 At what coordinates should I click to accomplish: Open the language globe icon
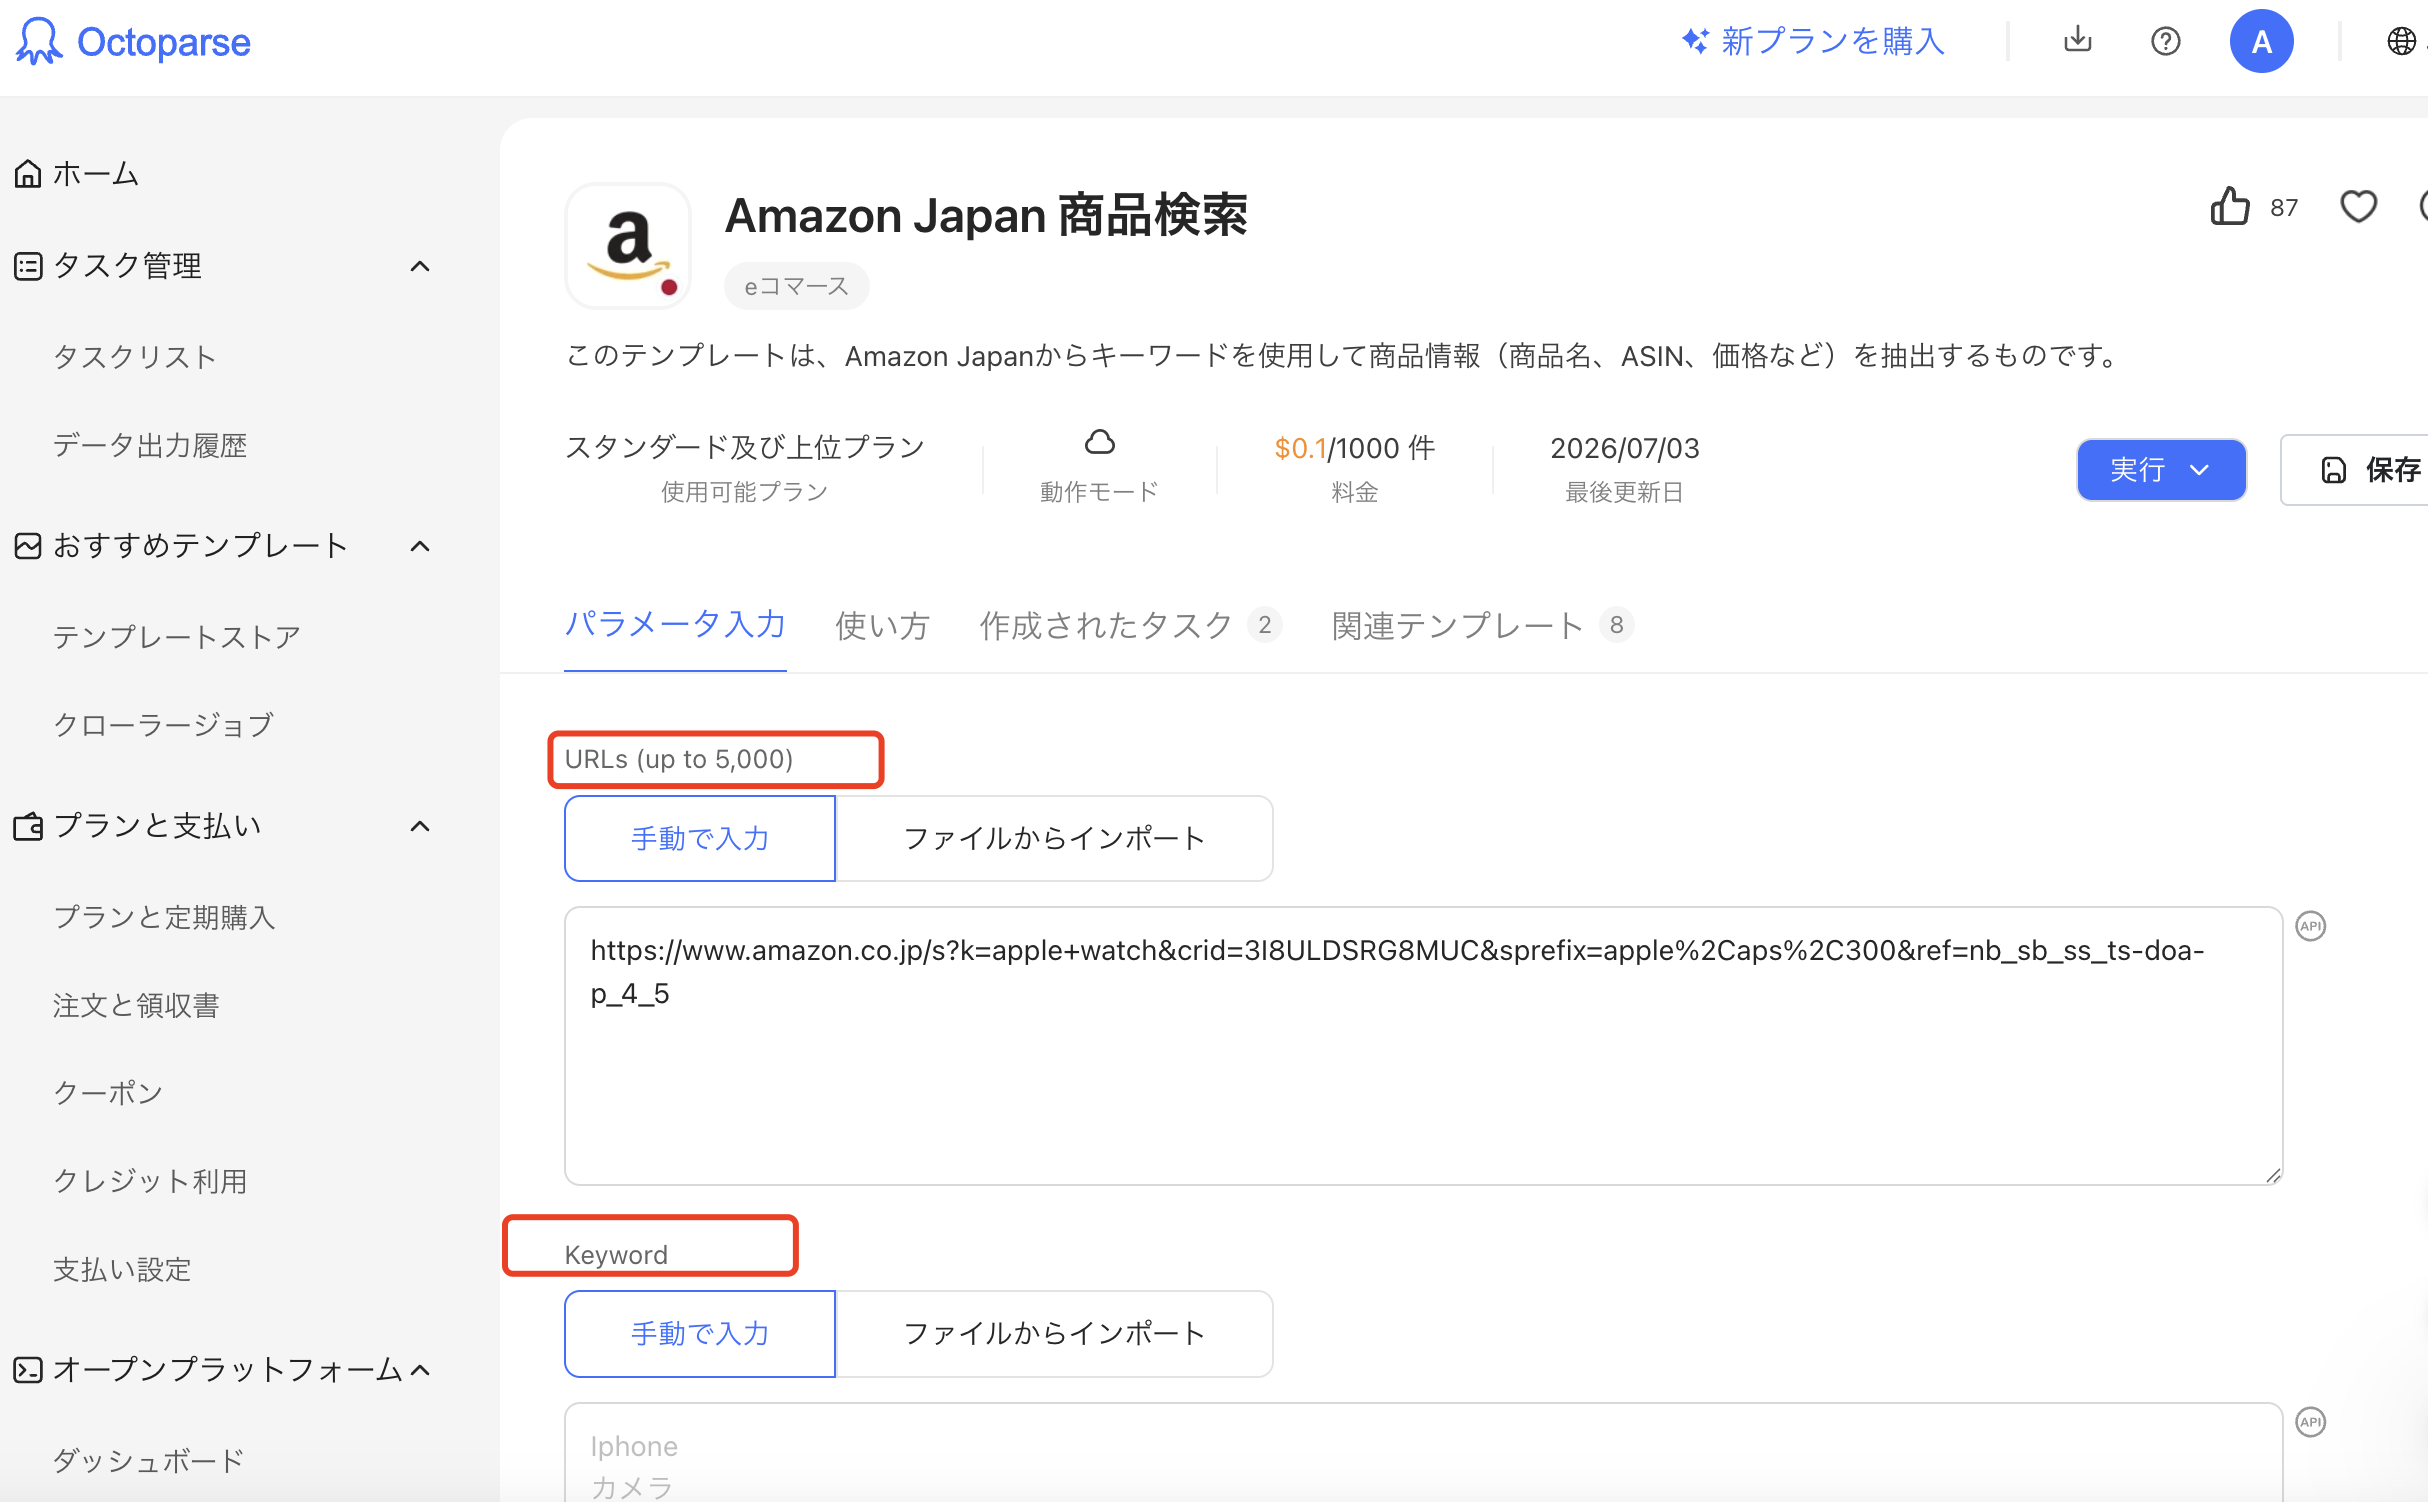[2401, 41]
